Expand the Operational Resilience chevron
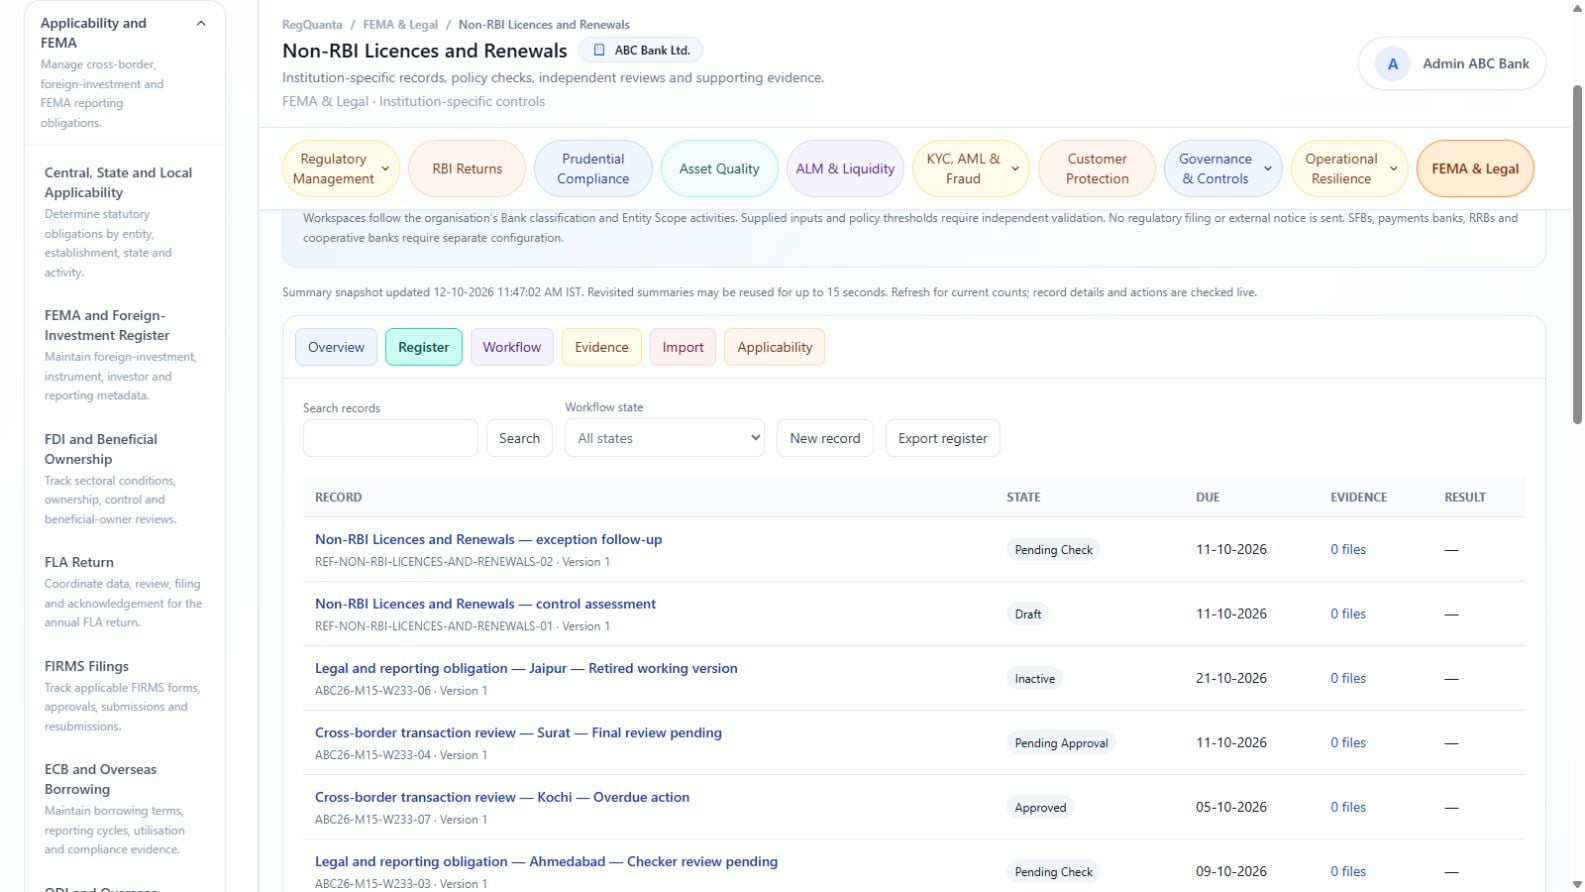 1393,169
